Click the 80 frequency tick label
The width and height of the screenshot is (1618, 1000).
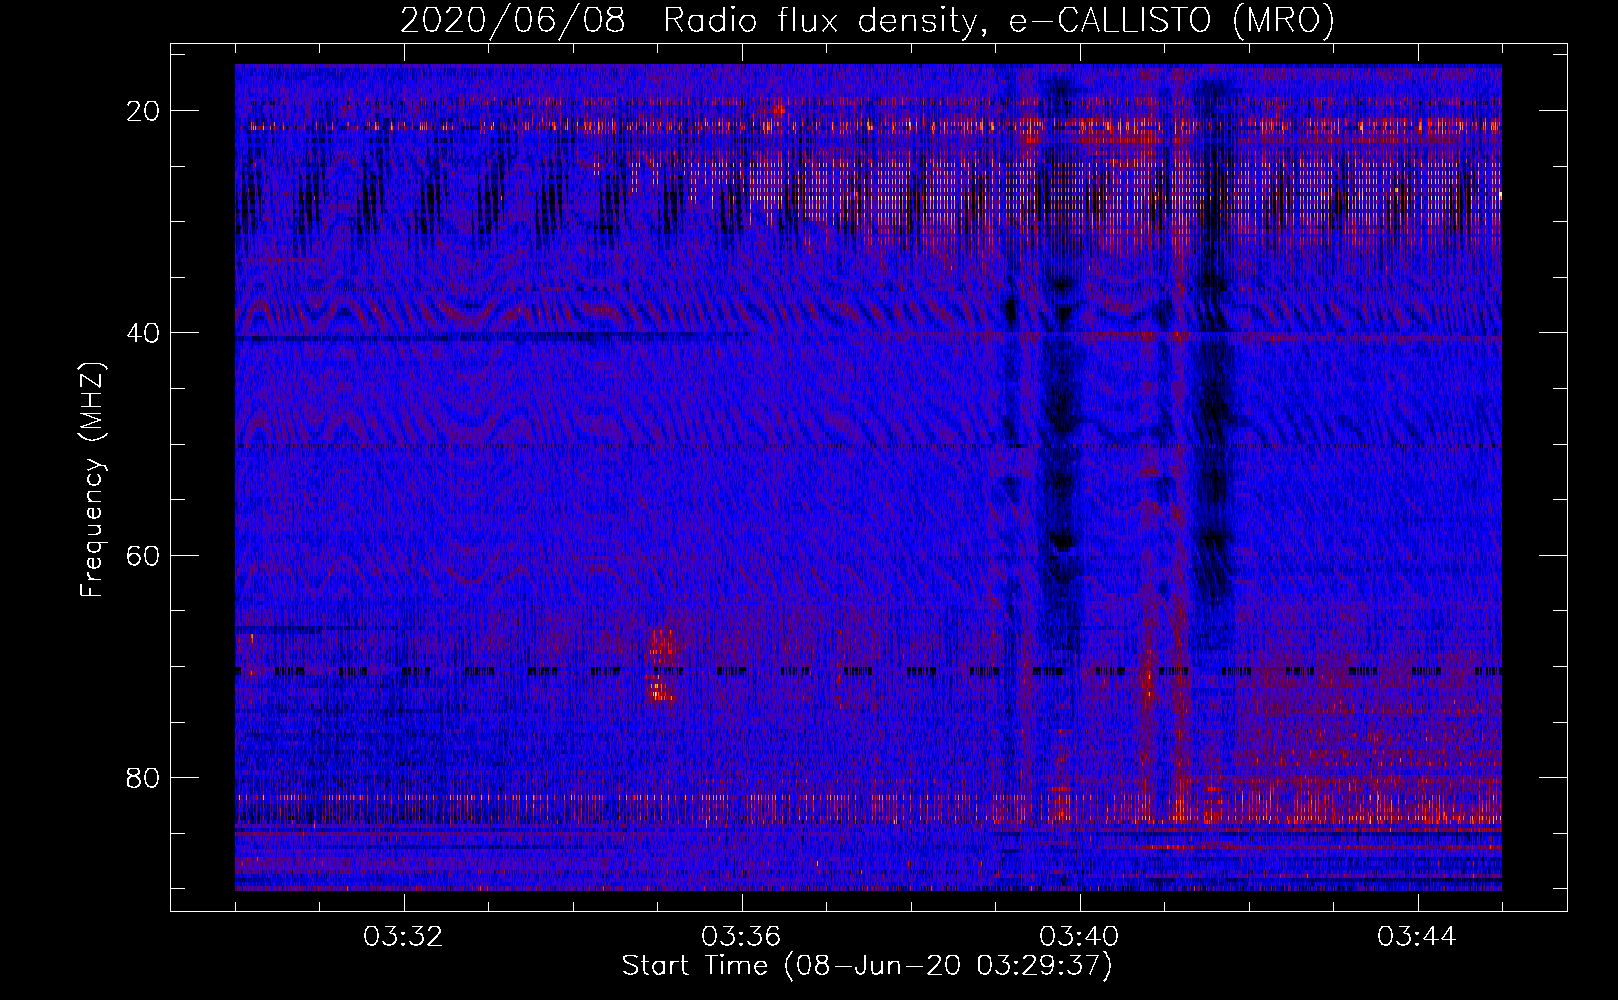point(143,777)
